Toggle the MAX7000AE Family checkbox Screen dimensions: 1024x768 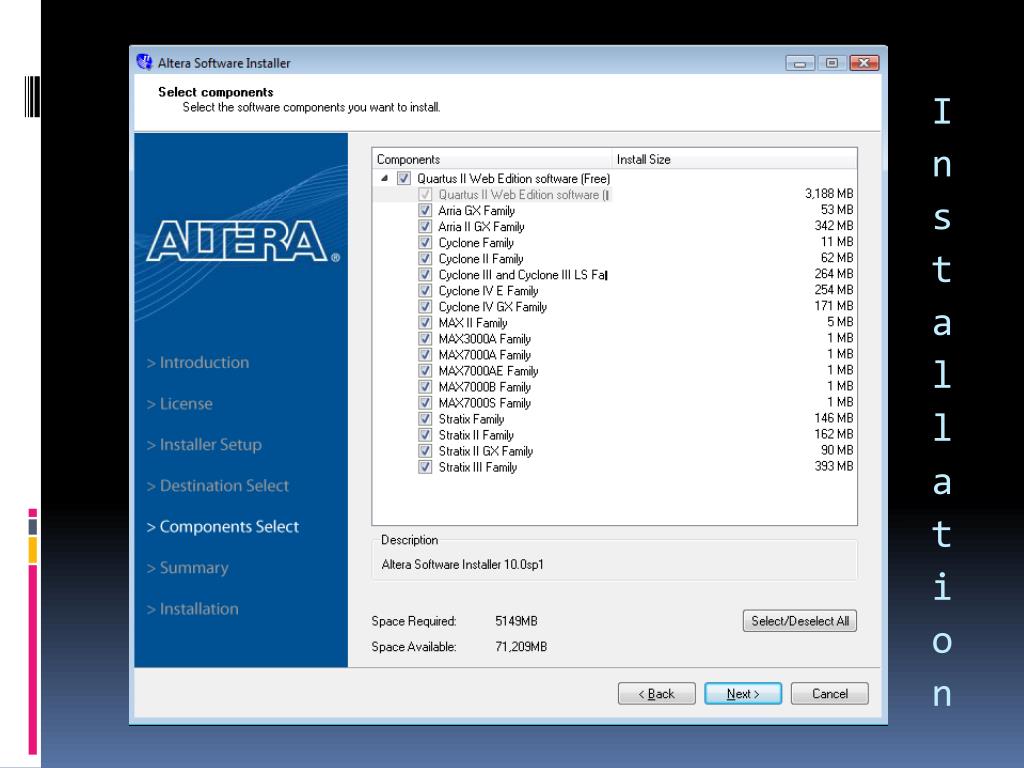coord(425,370)
